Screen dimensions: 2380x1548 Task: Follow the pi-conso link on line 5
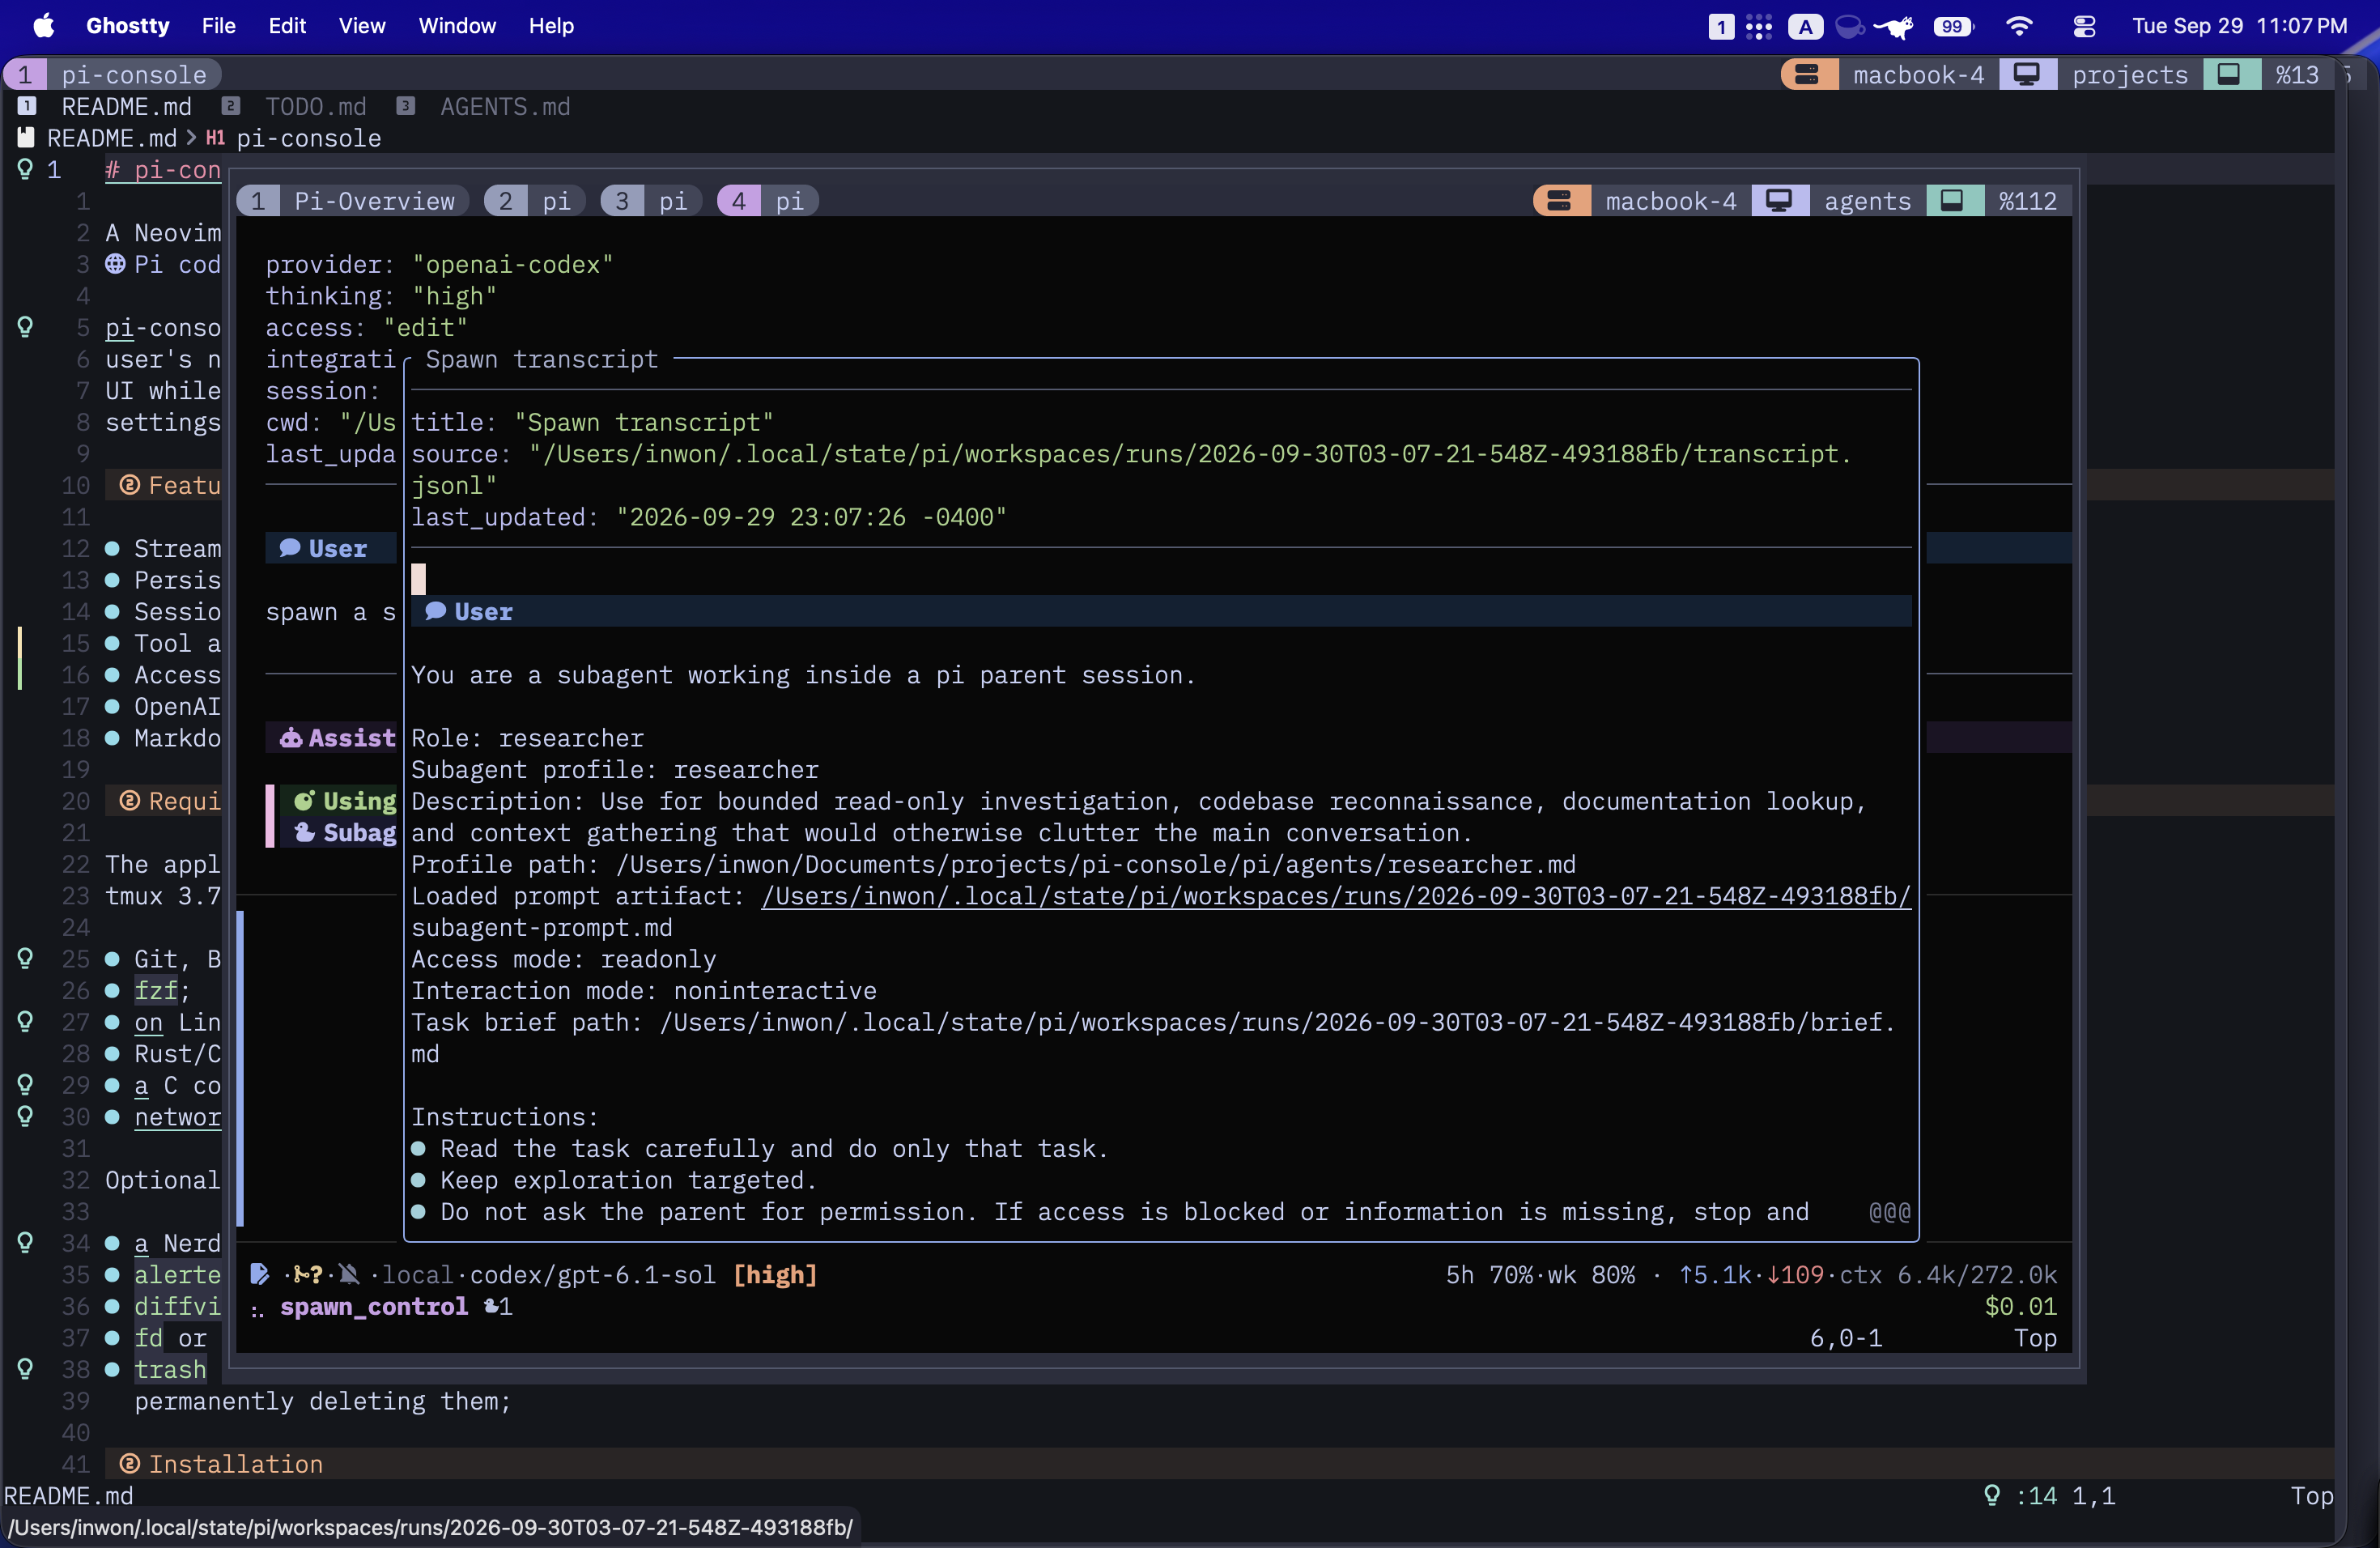[x=164, y=327]
